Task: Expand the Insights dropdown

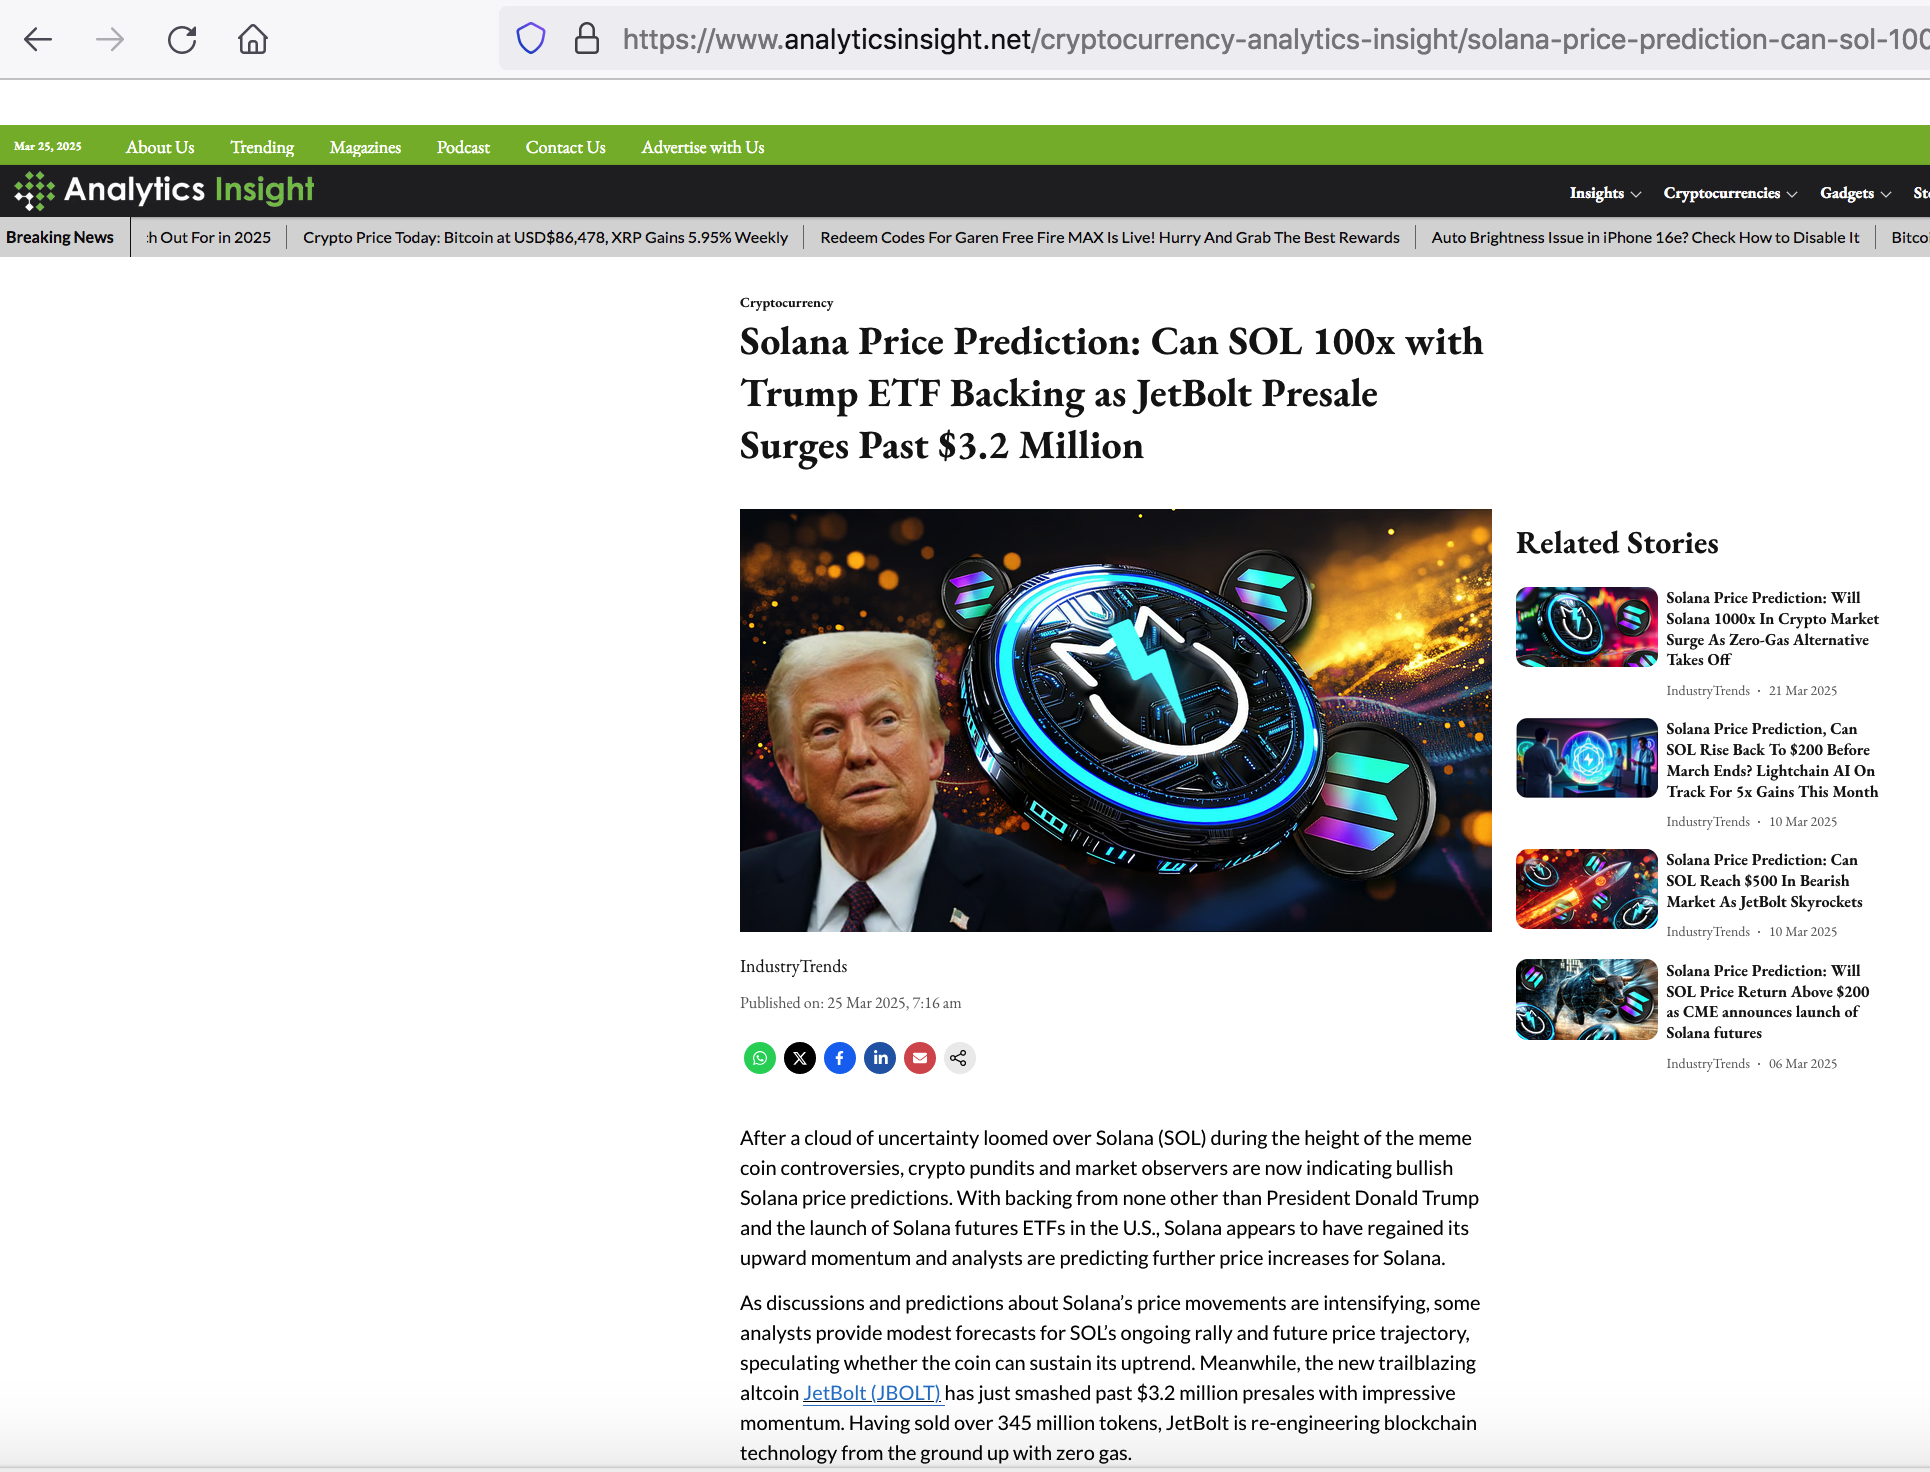Action: [1605, 193]
